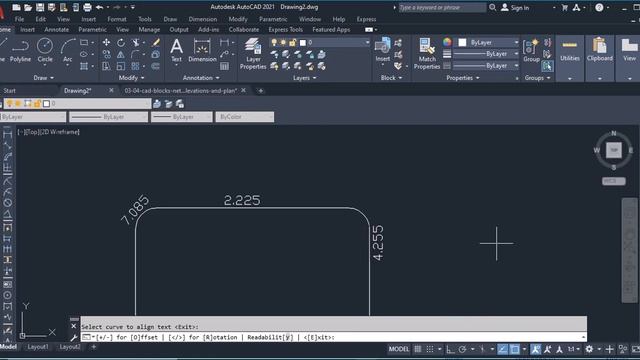This screenshot has height=360, width=640.
Task: Click the Insert block icon
Action: (x=382, y=49)
